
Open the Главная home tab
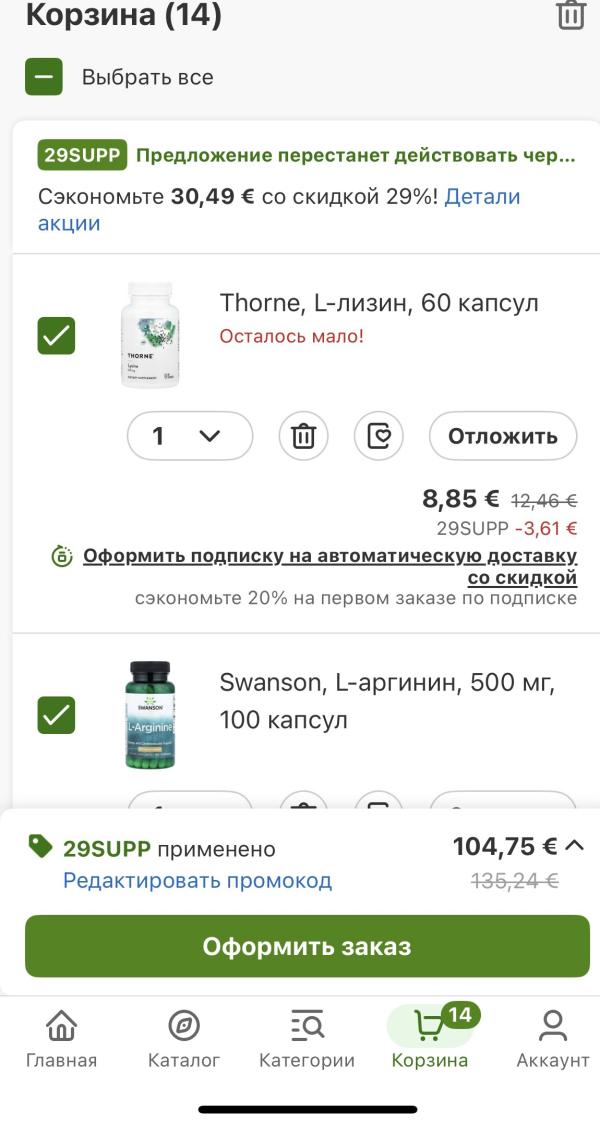(x=61, y=1038)
